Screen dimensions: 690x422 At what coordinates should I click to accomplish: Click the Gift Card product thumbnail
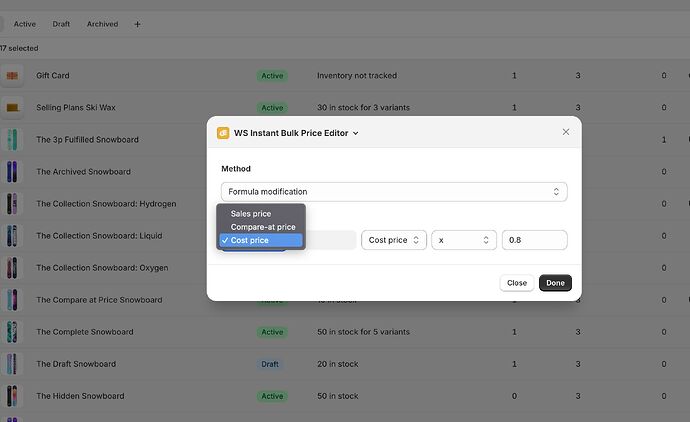click(x=12, y=76)
